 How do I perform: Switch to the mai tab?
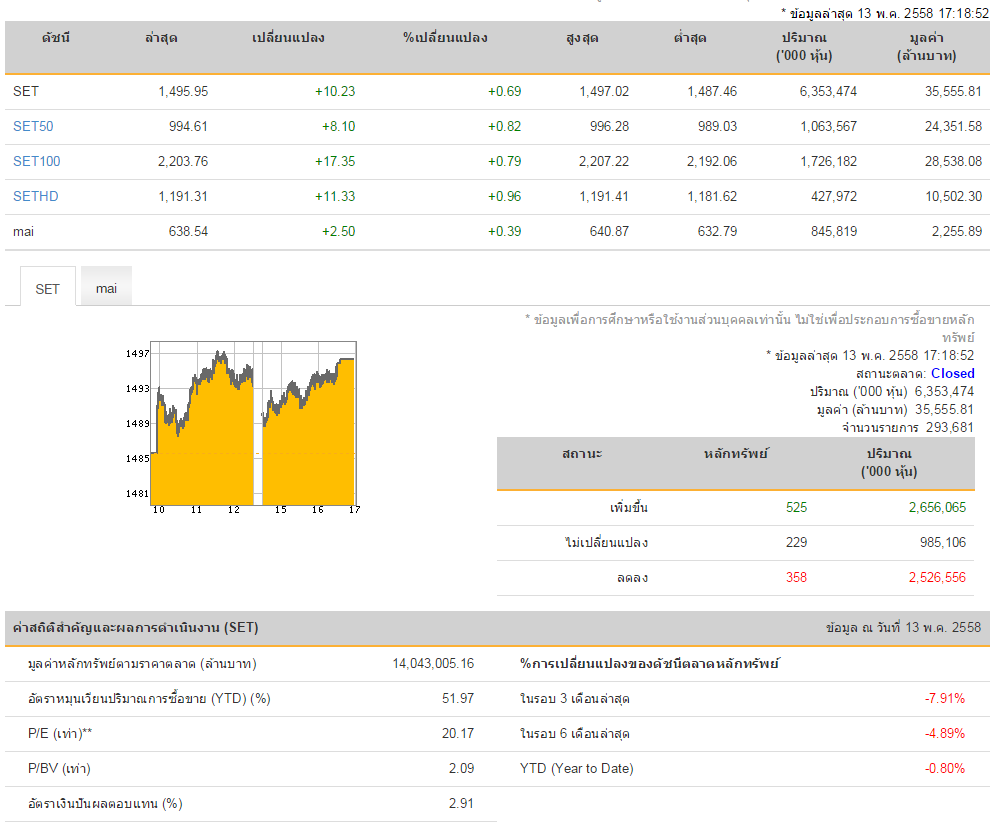tap(106, 288)
